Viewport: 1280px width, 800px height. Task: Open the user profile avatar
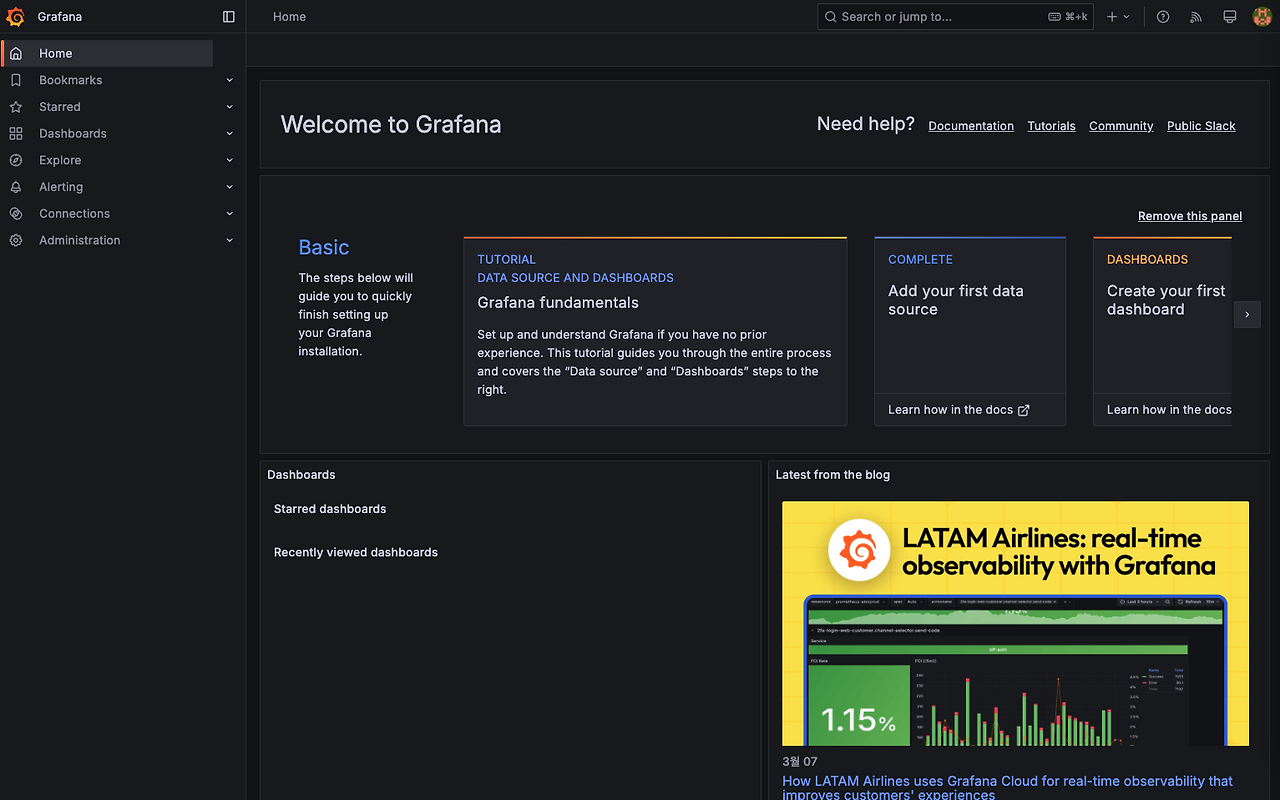[1262, 17]
